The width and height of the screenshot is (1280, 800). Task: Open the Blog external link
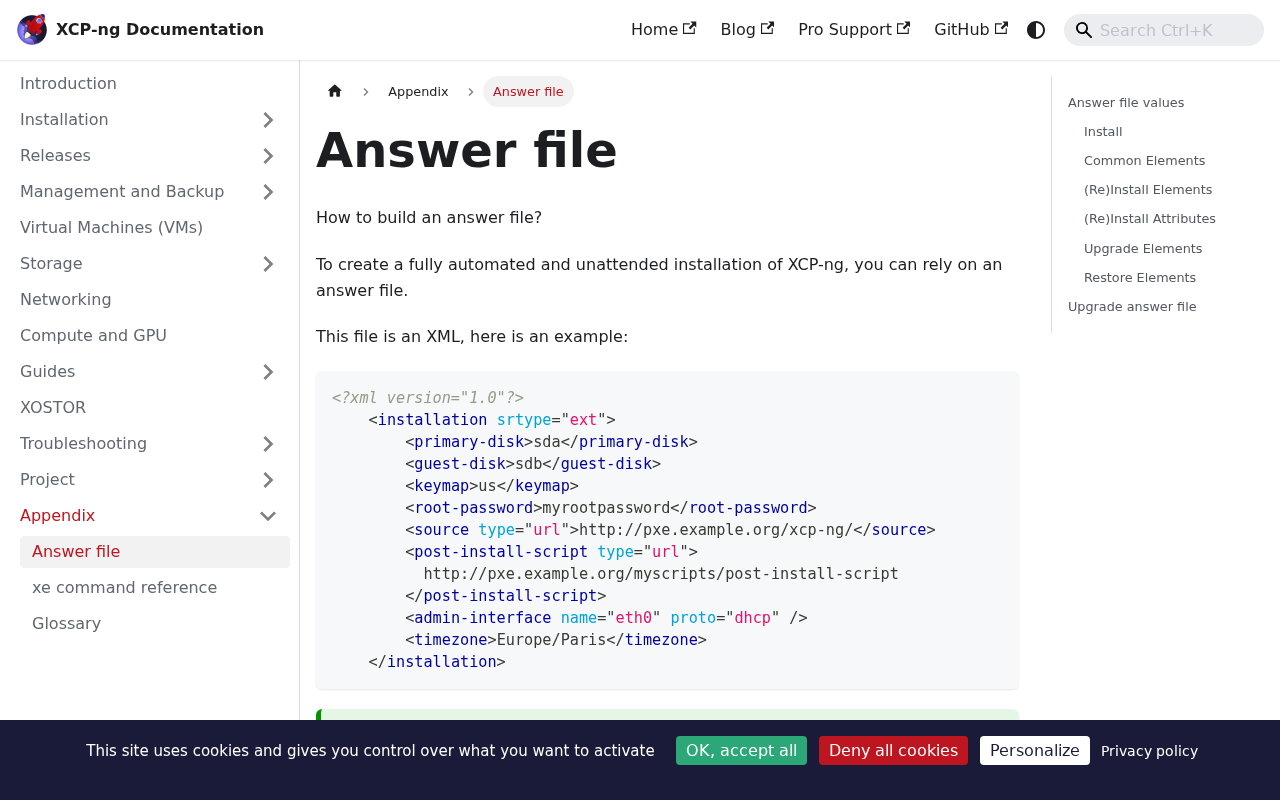click(745, 28)
